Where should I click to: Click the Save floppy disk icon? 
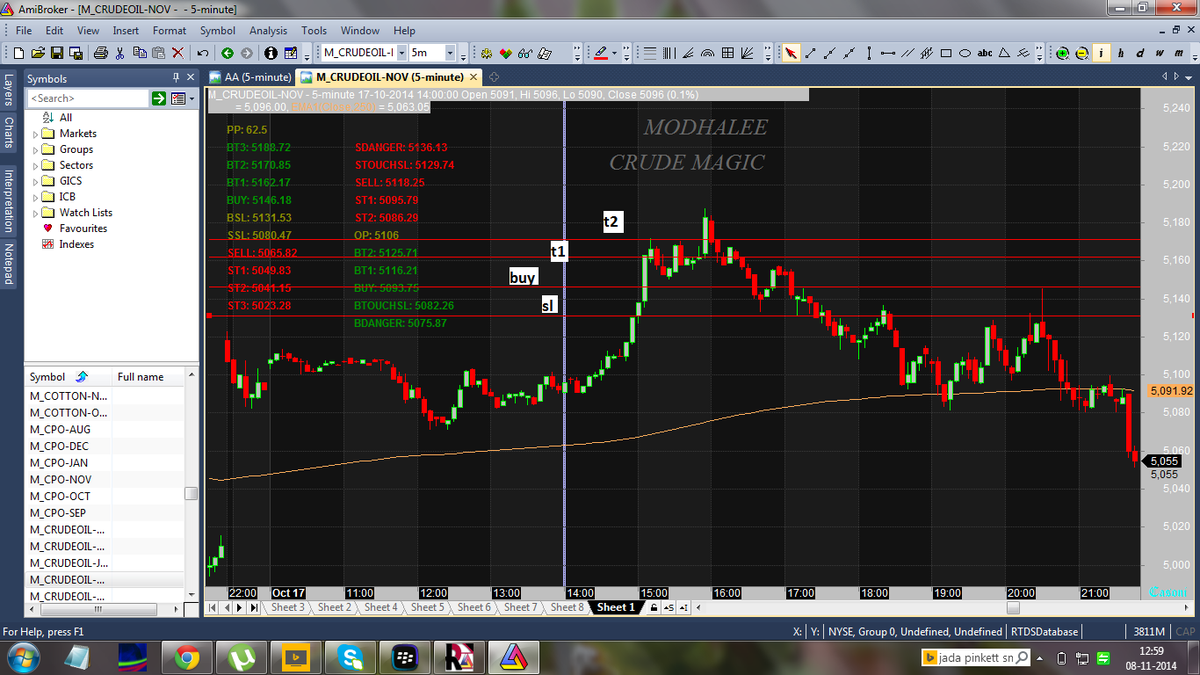click(56, 53)
